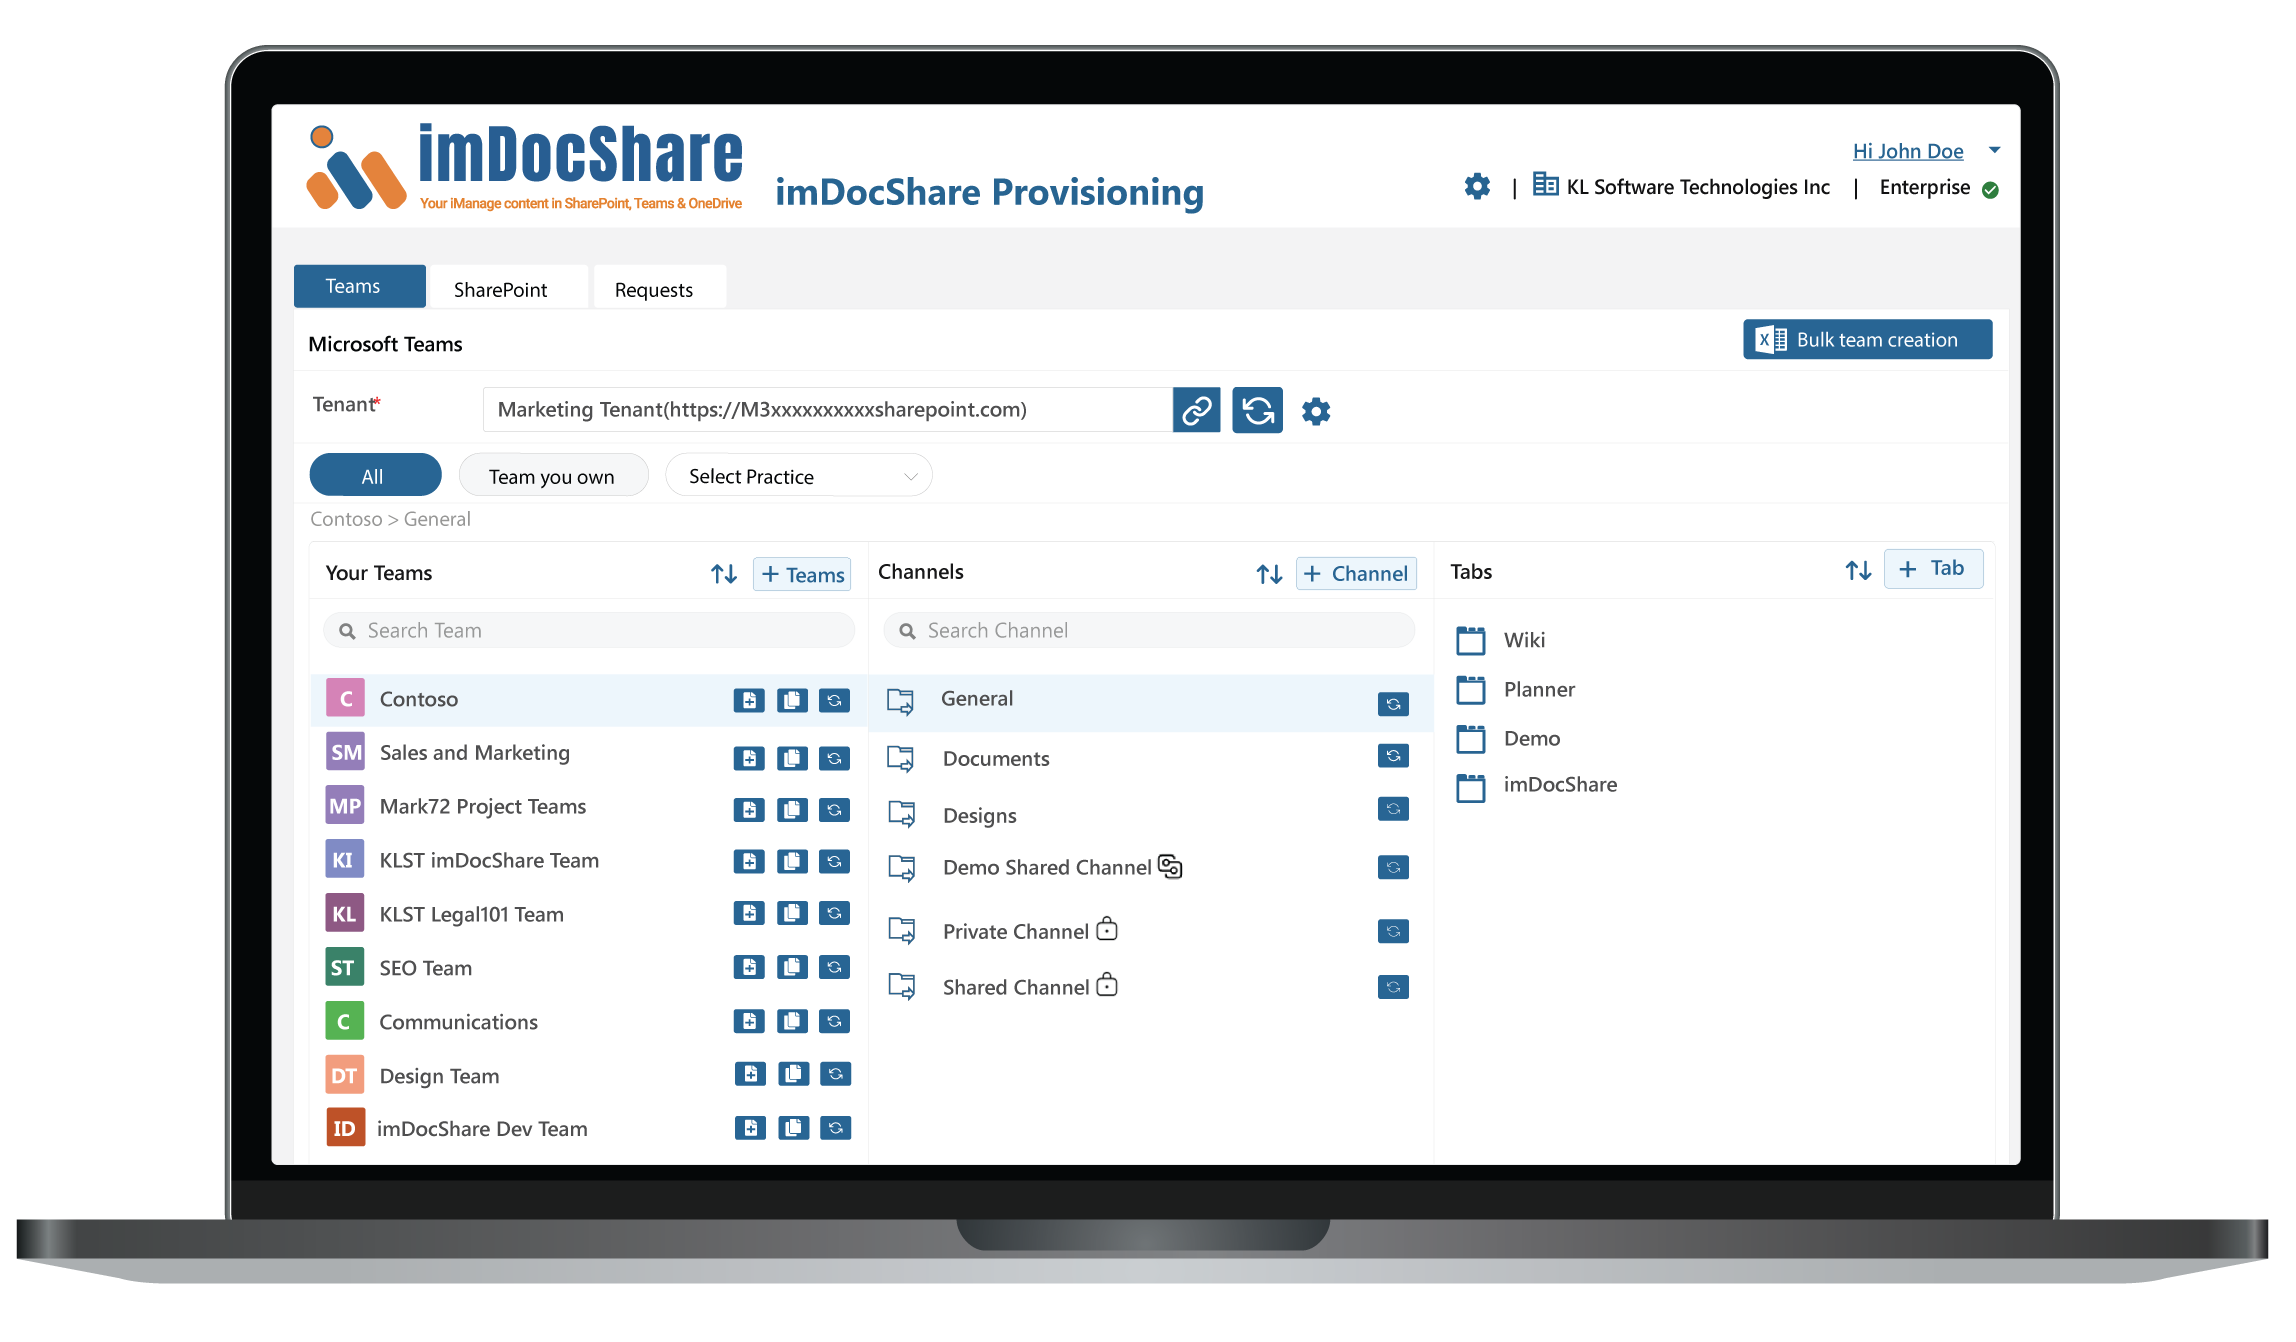Click sync icon for KLST imDocShare Team
The image size is (2296, 1342).
pos(834,861)
